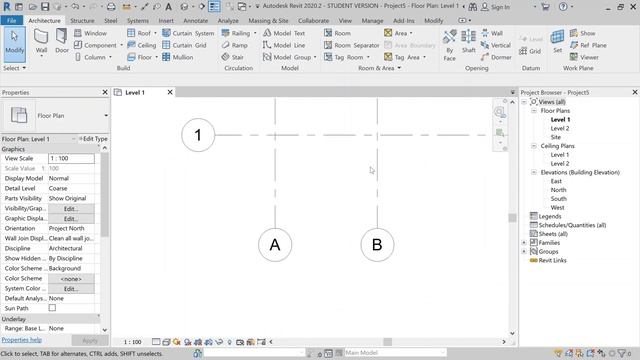This screenshot has width=640, height=360.
Task: Pick the Mullion tool
Action: coord(178,57)
